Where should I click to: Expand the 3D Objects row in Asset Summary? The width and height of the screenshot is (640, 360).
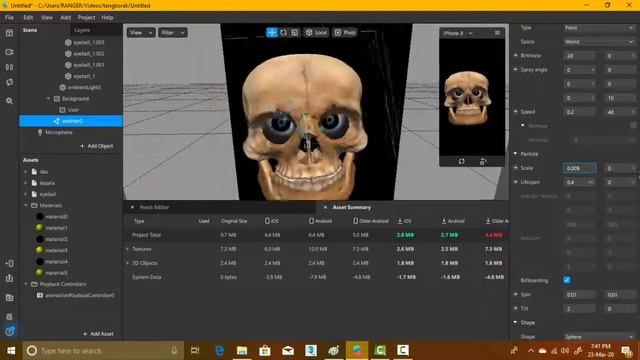pyautogui.click(x=127, y=263)
